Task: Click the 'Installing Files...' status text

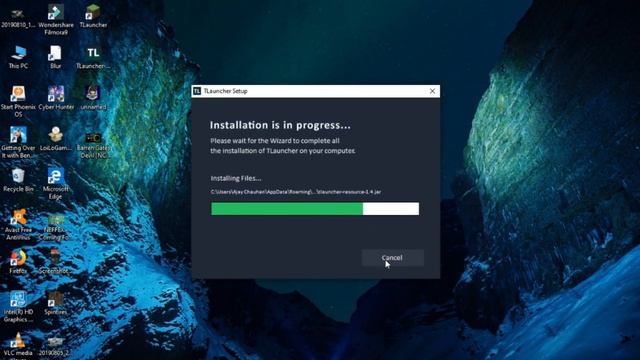Action: [x=236, y=178]
